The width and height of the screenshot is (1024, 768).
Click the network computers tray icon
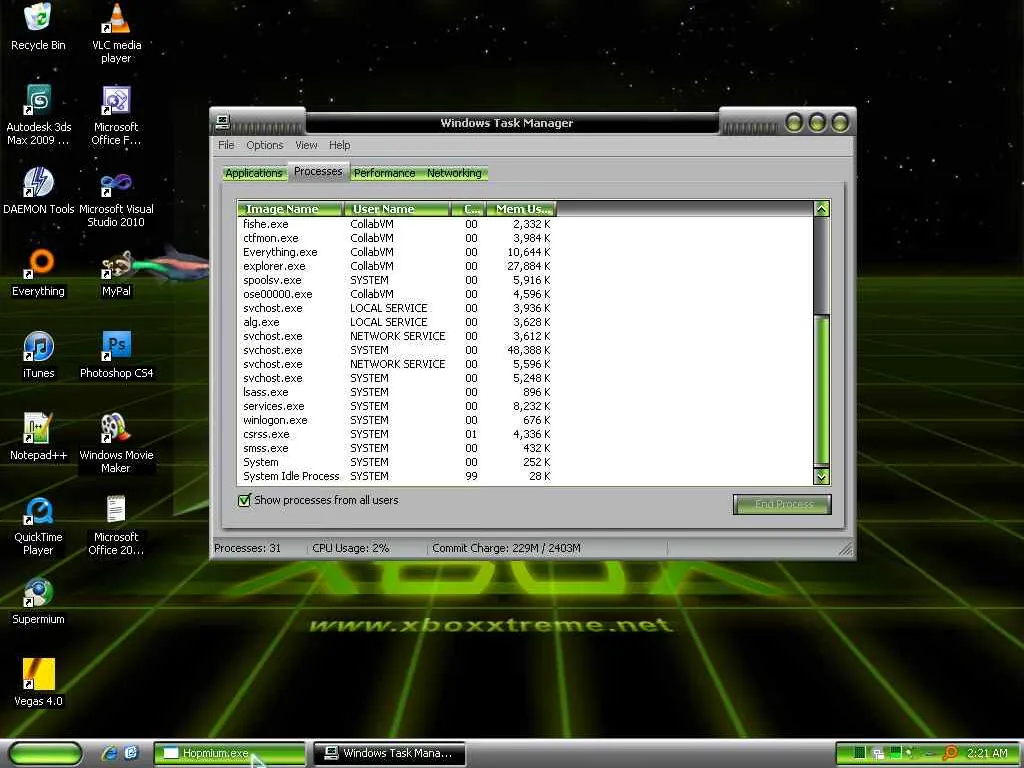[878, 754]
